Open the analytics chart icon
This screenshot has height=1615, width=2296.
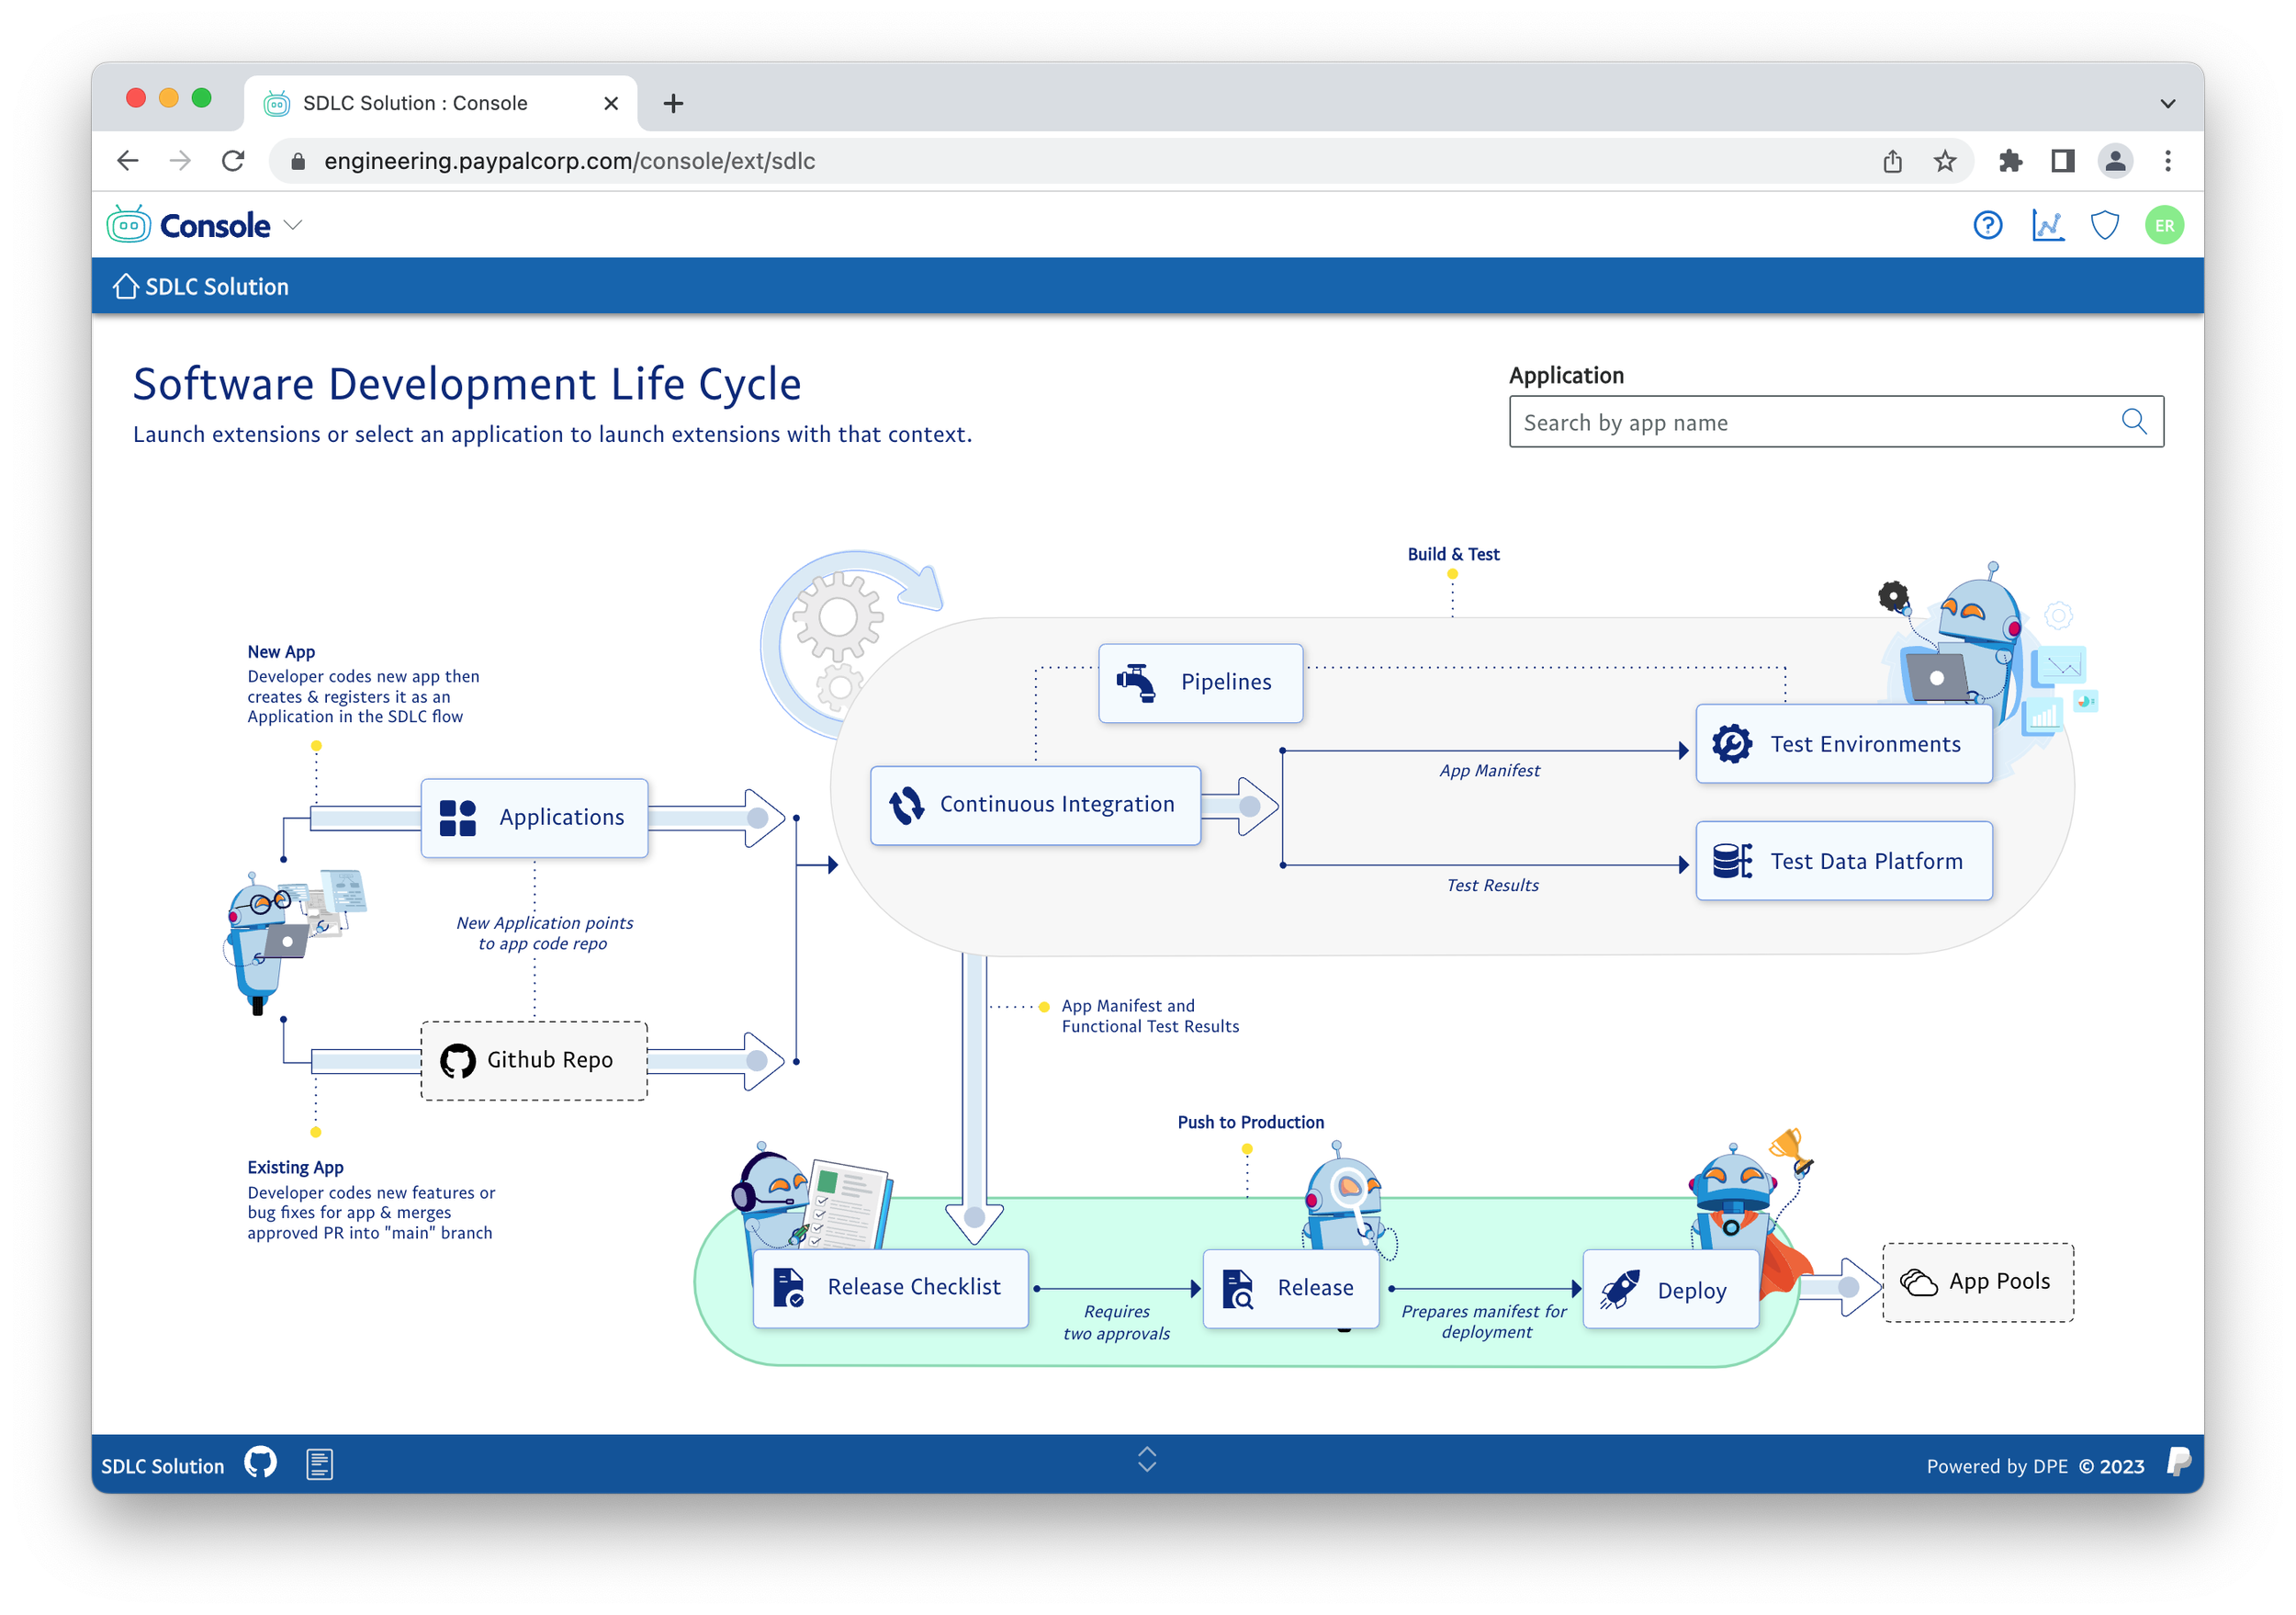pos(2047,225)
